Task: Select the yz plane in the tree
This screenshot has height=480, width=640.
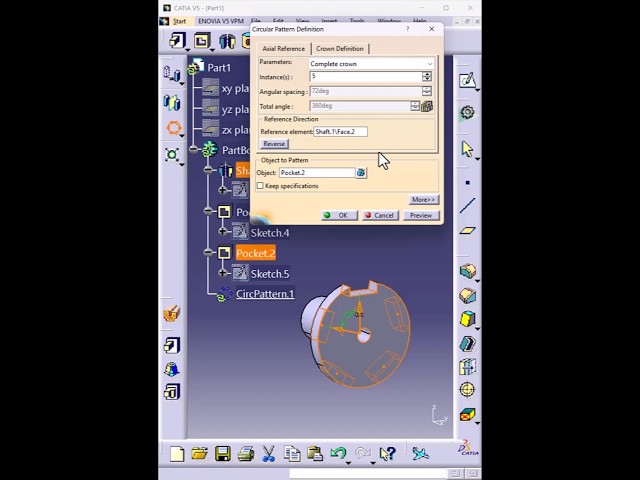Action: click(235, 109)
